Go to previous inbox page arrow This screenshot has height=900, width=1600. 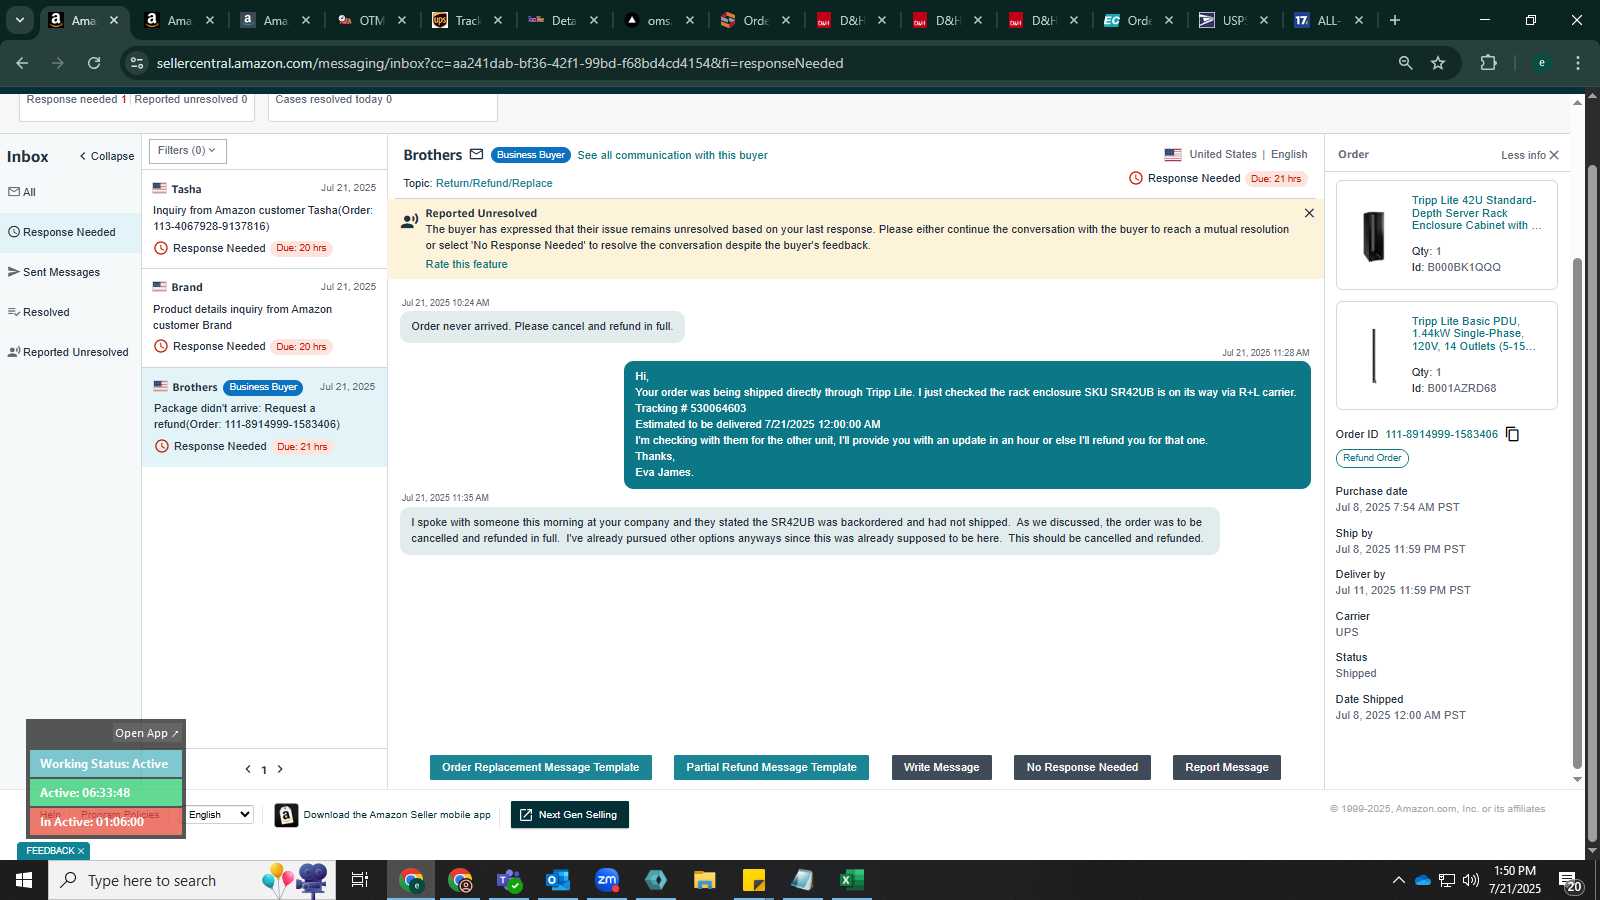[248, 769]
